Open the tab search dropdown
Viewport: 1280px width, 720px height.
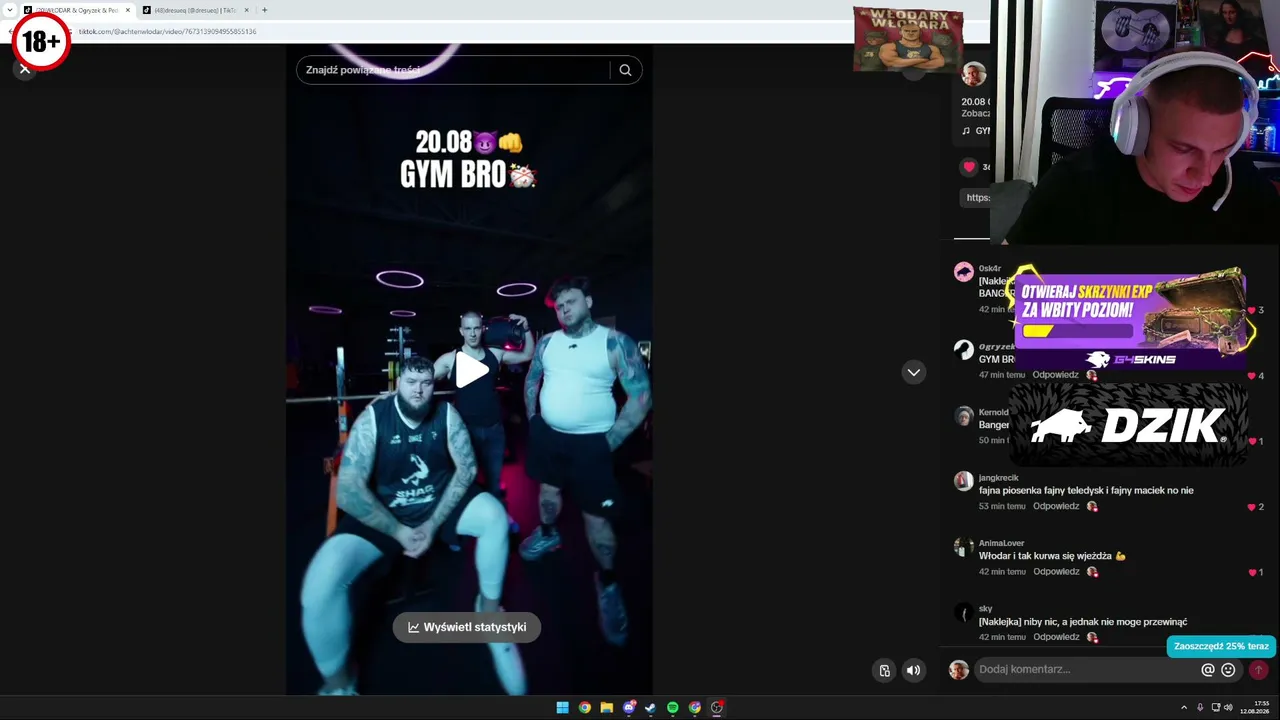pyautogui.click(x=8, y=10)
